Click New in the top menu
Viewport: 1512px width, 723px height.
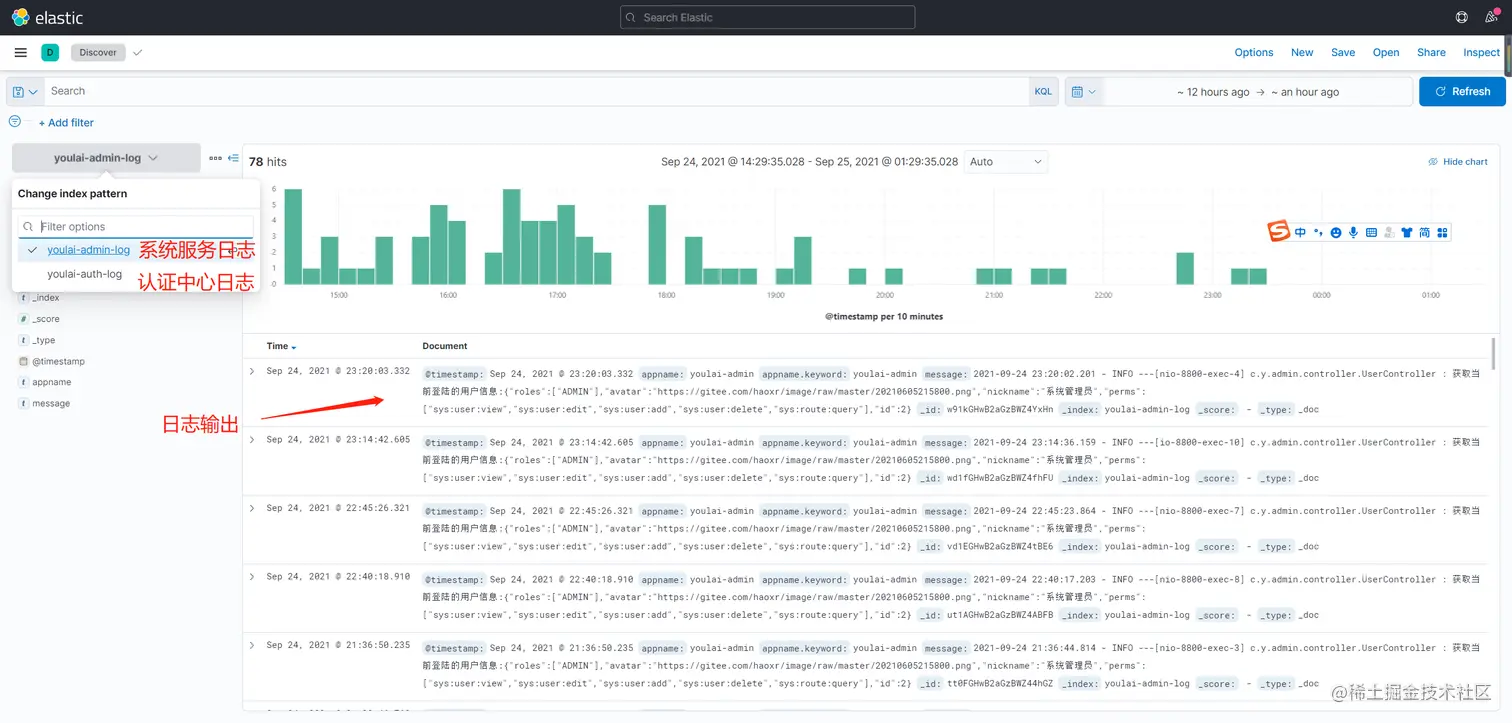[1302, 52]
